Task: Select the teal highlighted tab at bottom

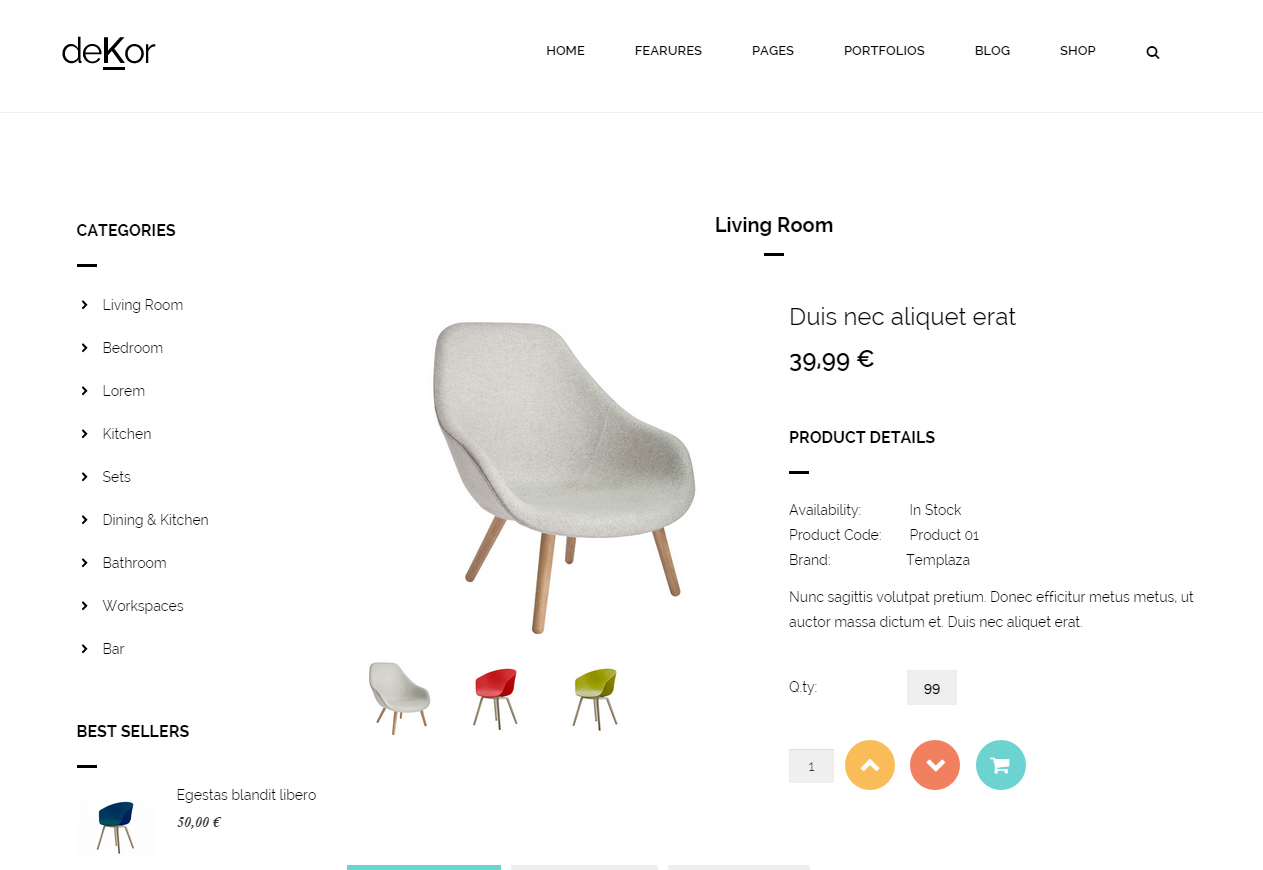Action: tap(424, 867)
